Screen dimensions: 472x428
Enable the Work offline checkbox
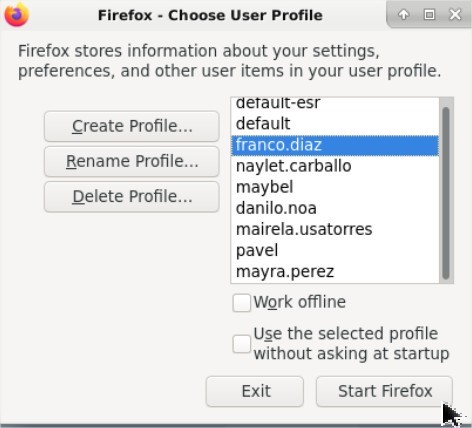tap(241, 303)
